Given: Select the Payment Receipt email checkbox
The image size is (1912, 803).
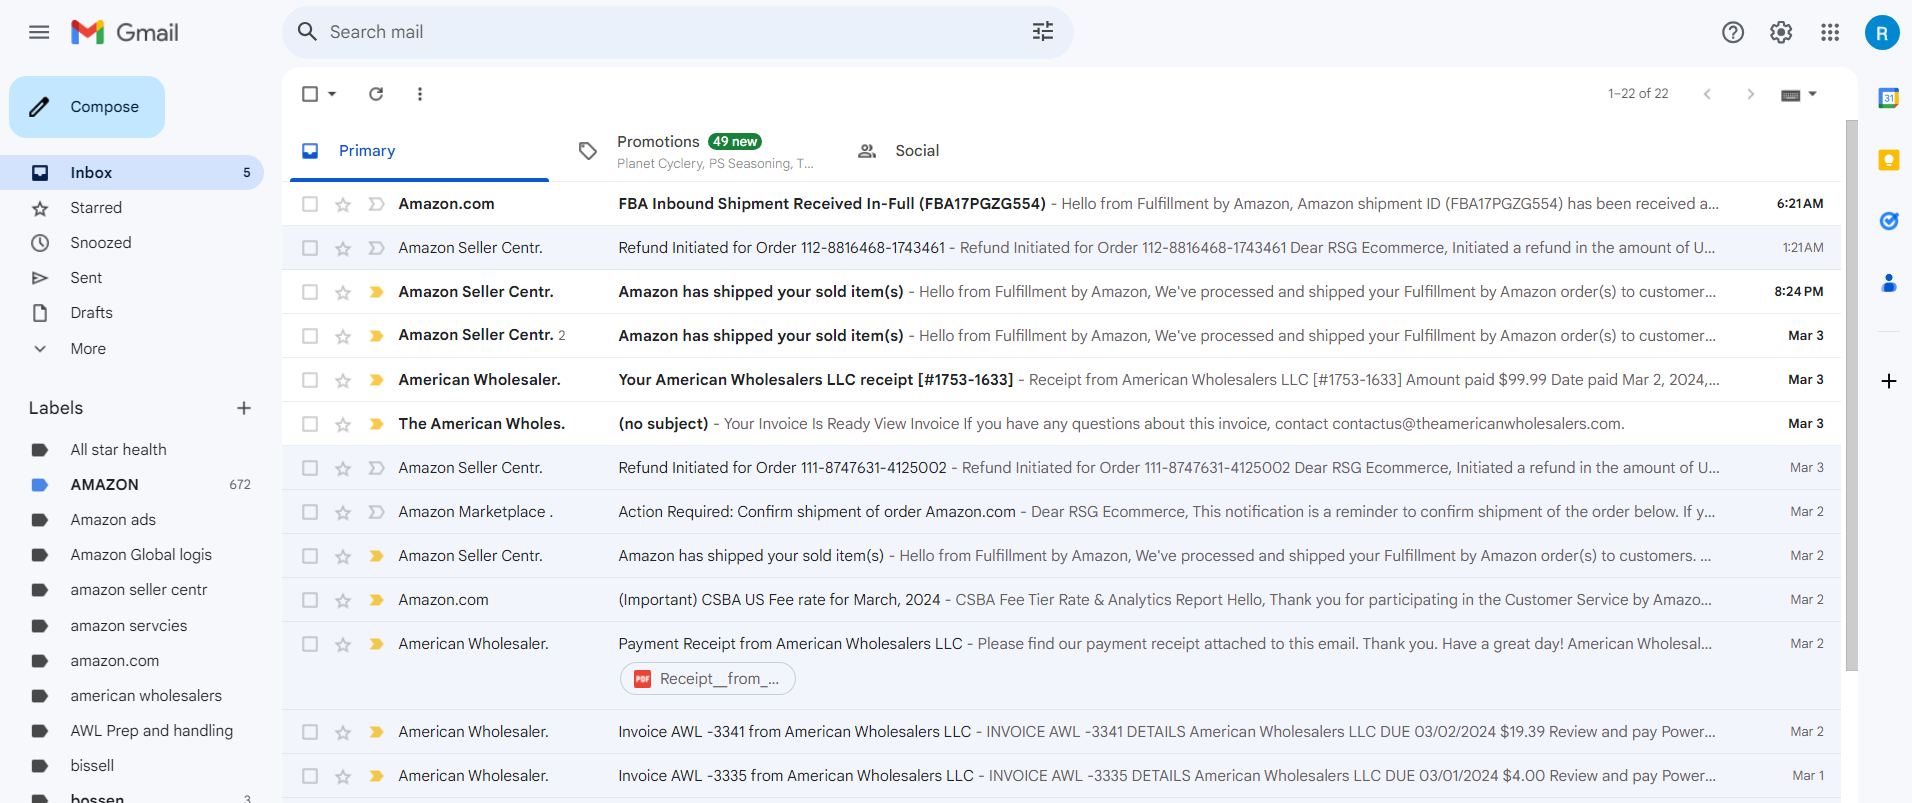Looking at the screenshot, I should [310, 644].
